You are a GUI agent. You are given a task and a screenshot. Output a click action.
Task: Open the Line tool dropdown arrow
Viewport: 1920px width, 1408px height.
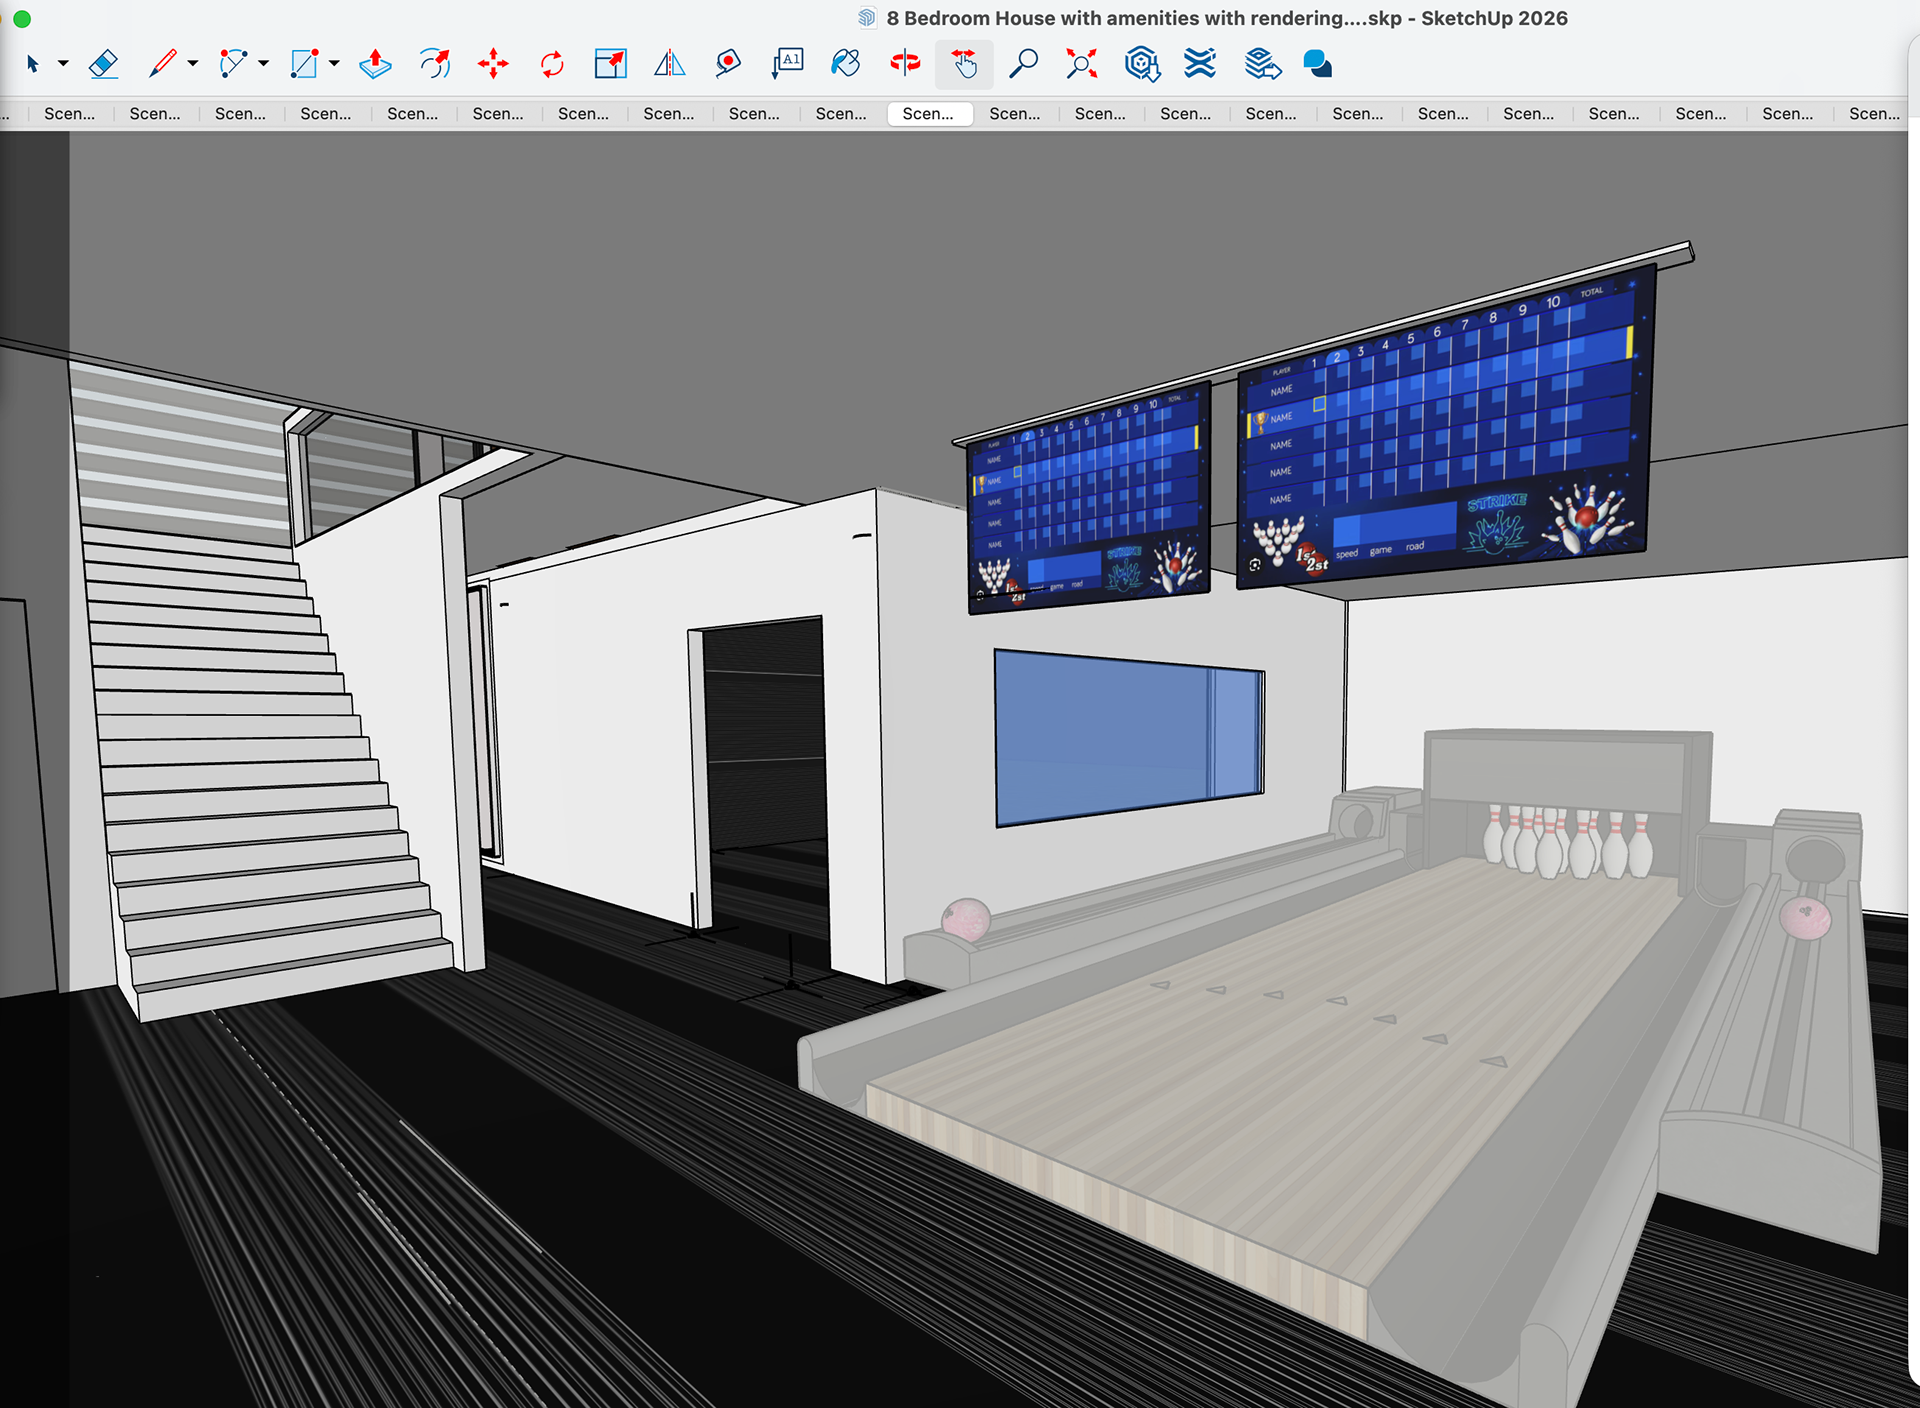coord(193,64)
